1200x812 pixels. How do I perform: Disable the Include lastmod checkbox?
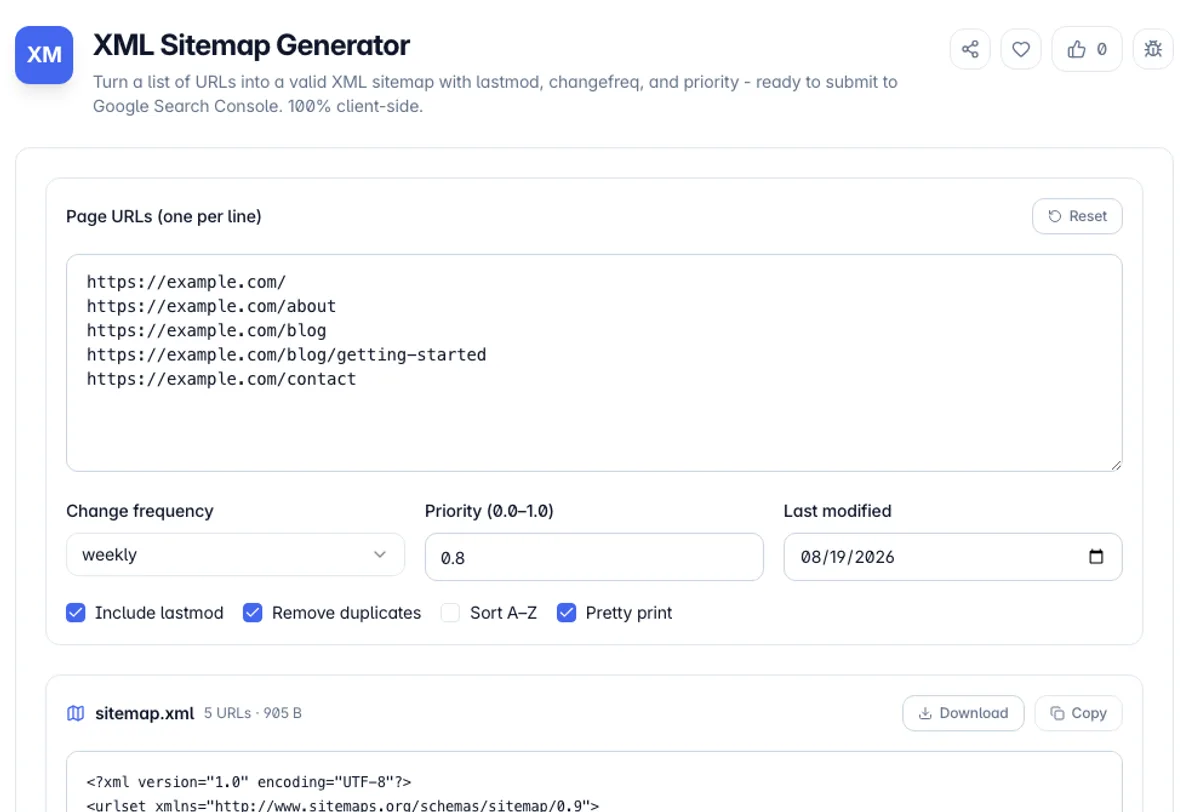pos(76,613)
